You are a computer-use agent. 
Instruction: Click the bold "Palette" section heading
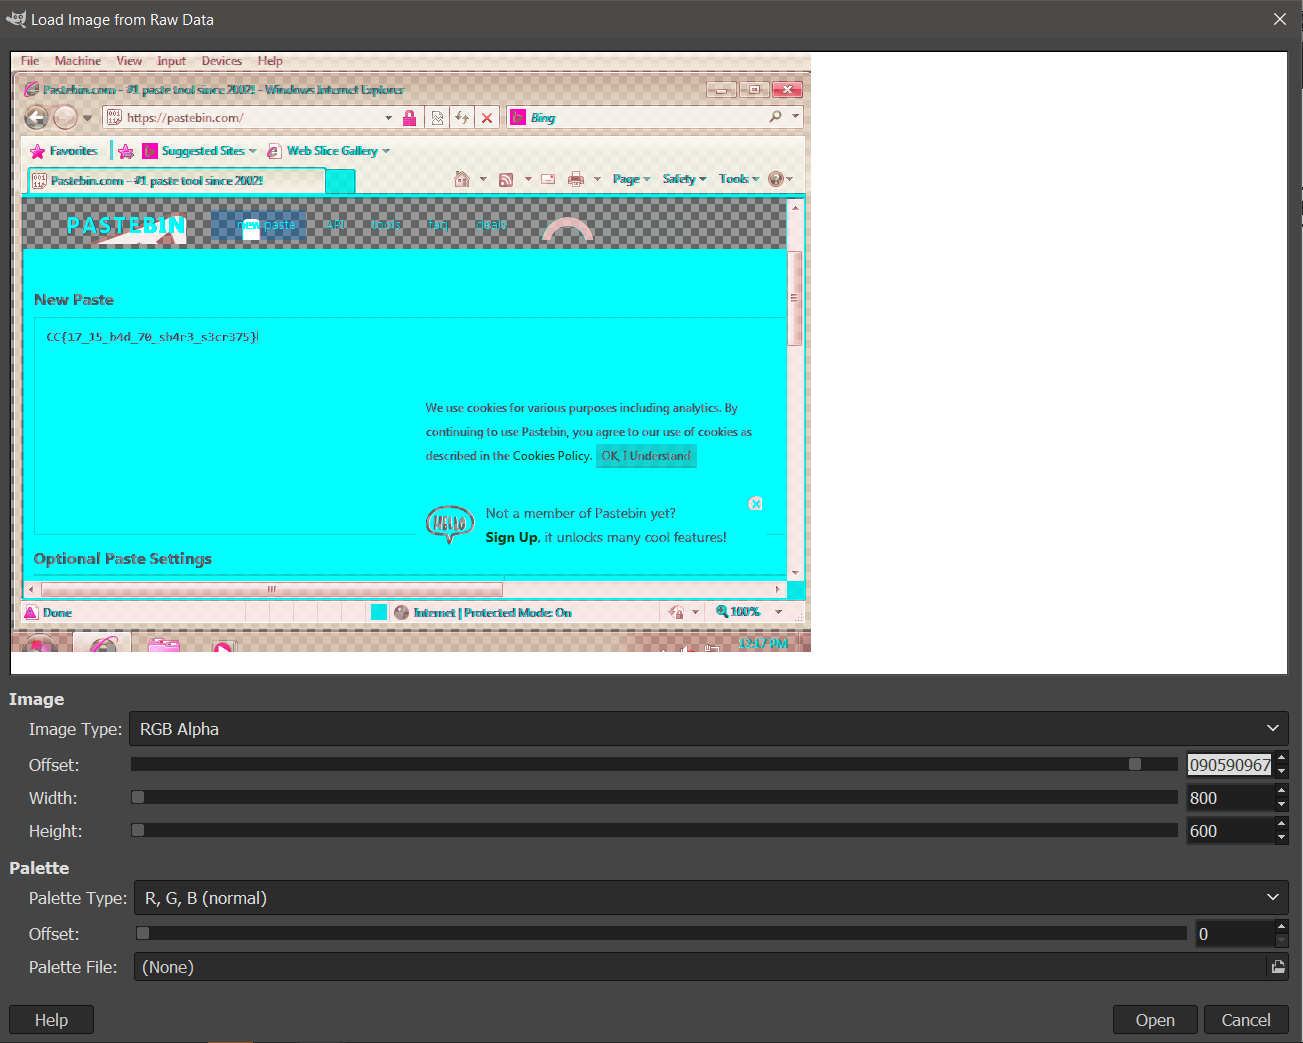39,868
